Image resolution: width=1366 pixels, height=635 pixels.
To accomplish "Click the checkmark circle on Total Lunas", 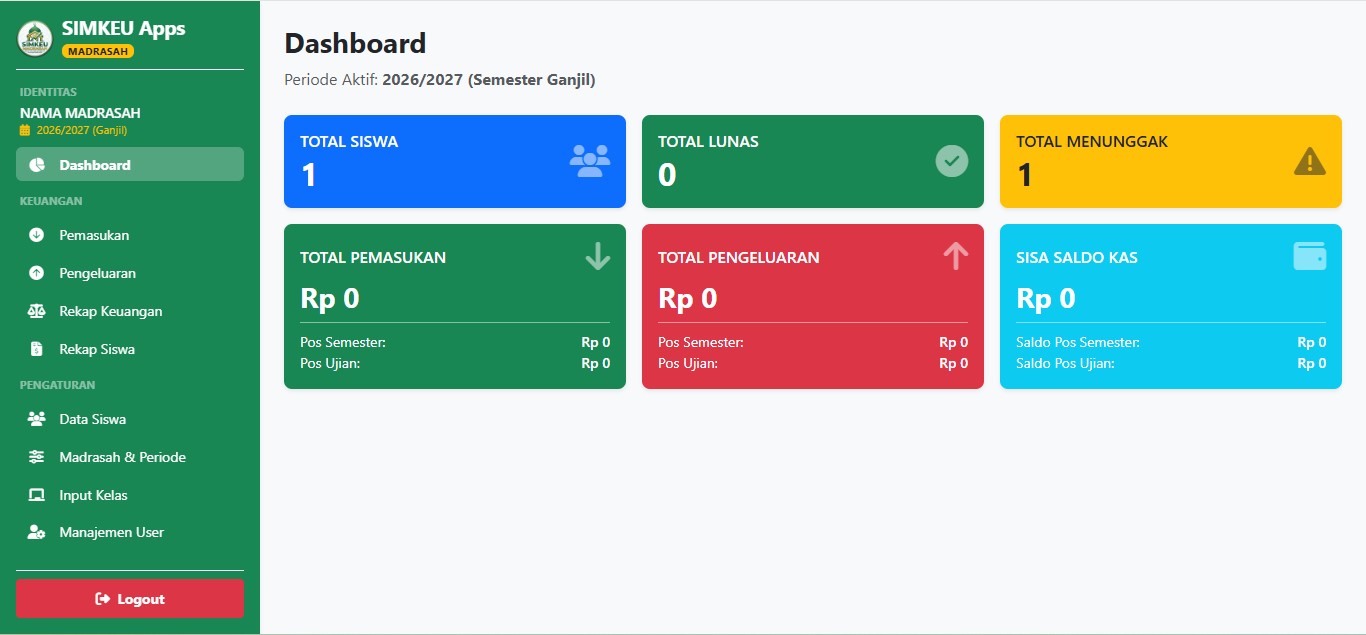I will pyautogui.click(x=952, y=161).
